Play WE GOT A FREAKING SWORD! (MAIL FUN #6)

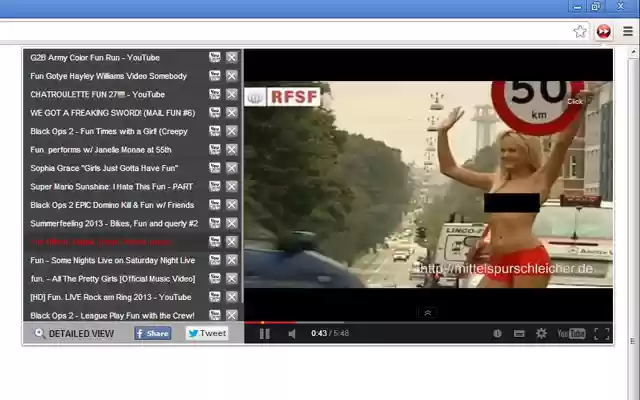113,113
